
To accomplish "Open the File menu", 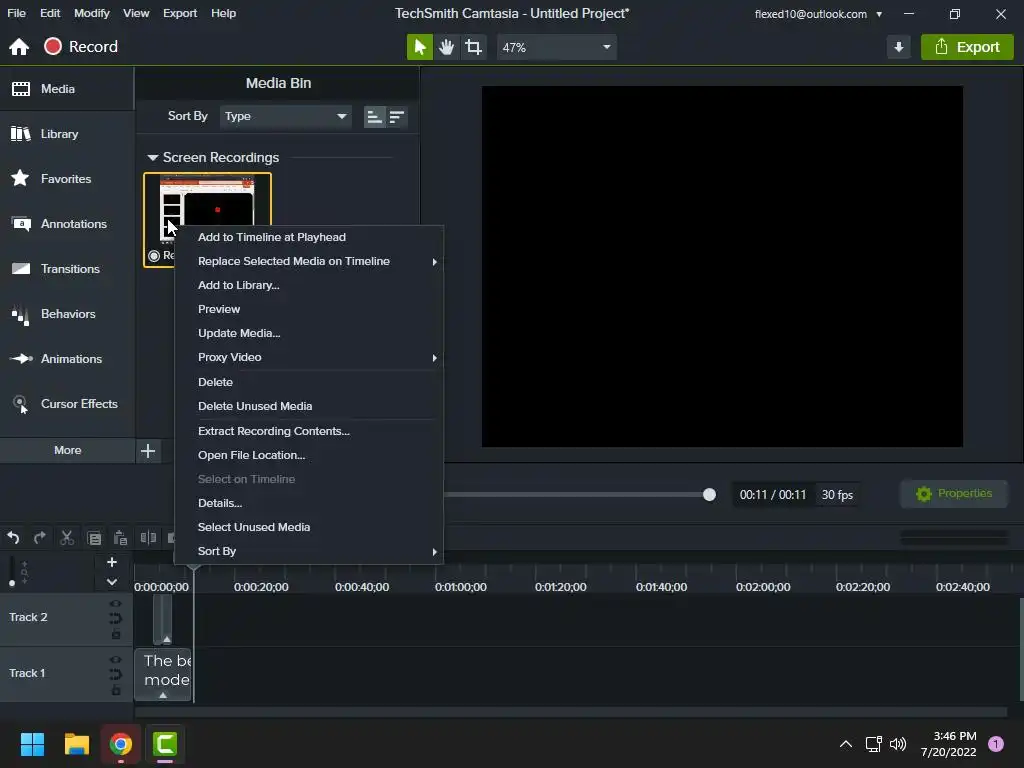I will pyautogui.click(x=16, y=13).
